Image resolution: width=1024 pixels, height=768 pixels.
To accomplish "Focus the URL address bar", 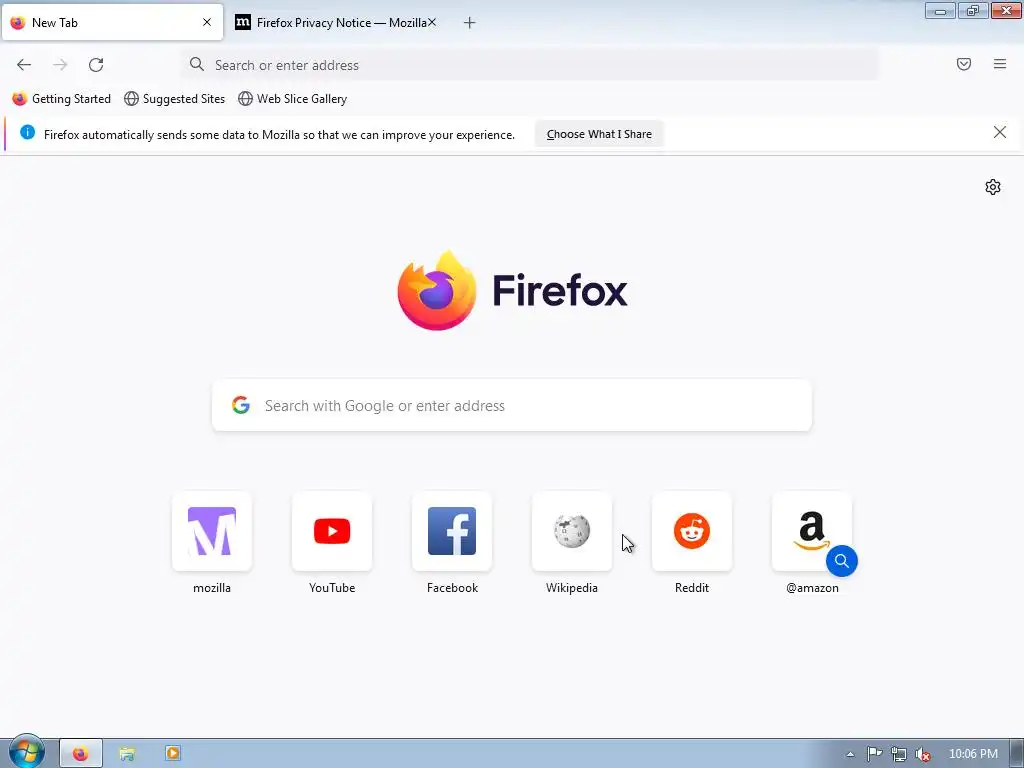I will (530, 65).
